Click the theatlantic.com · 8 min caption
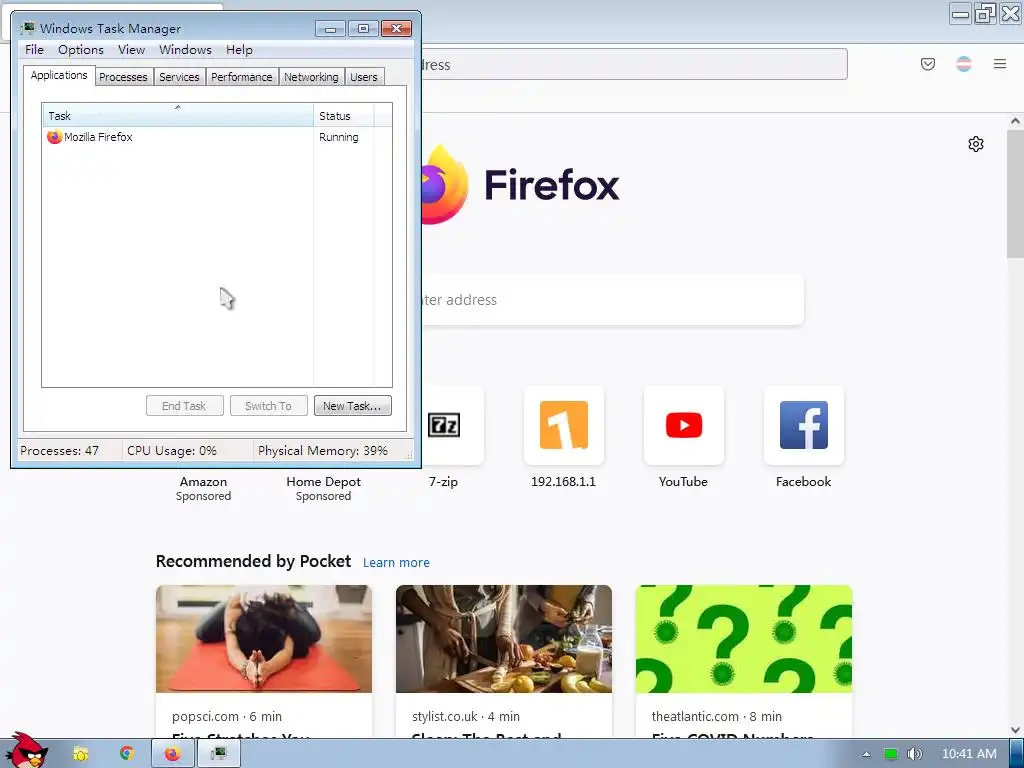Viewport: 1024px width, 768px height. coord(716,716)
